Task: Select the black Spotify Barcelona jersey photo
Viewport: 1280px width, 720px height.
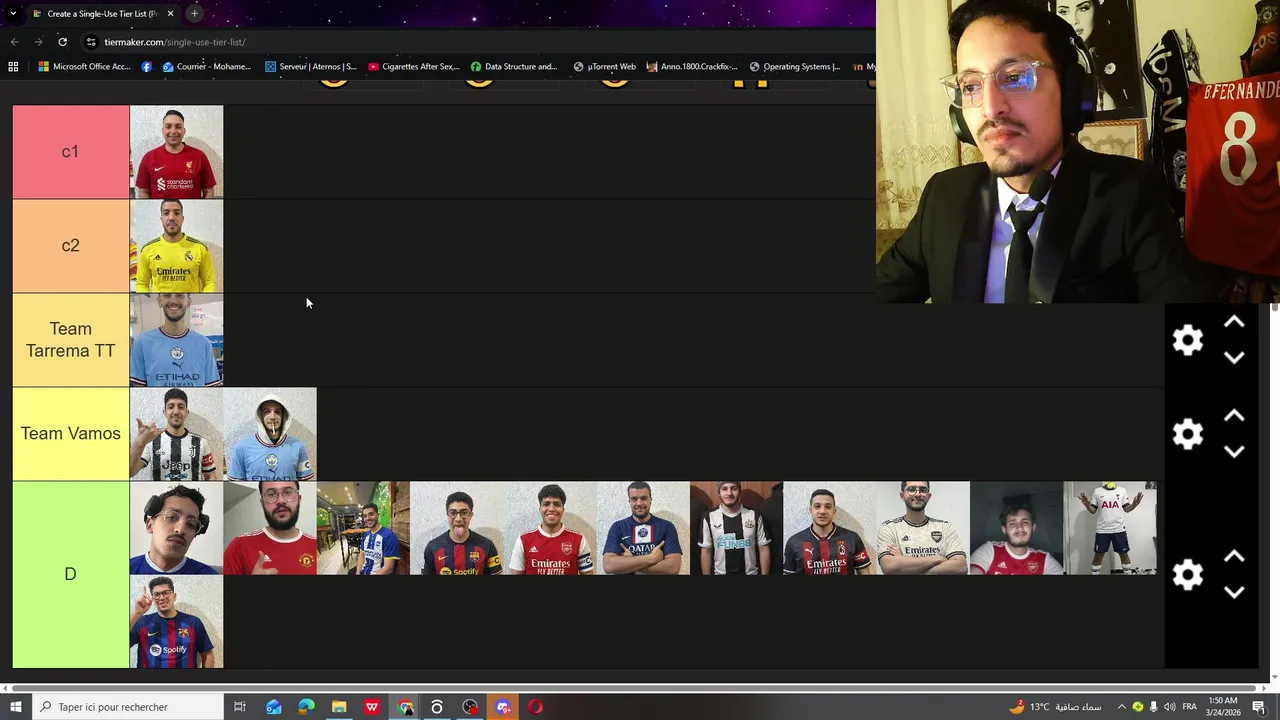Action: [x=457, y=528]
